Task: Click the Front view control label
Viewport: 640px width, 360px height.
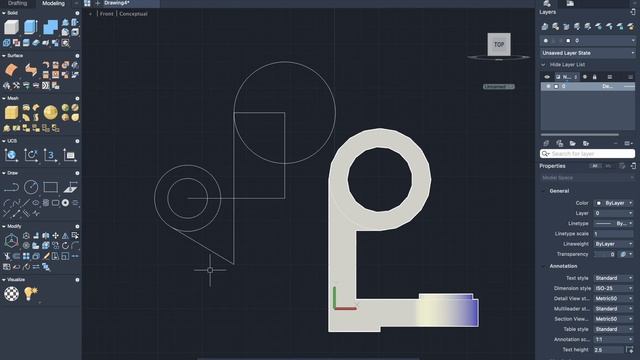Action: tap(107, 14)
